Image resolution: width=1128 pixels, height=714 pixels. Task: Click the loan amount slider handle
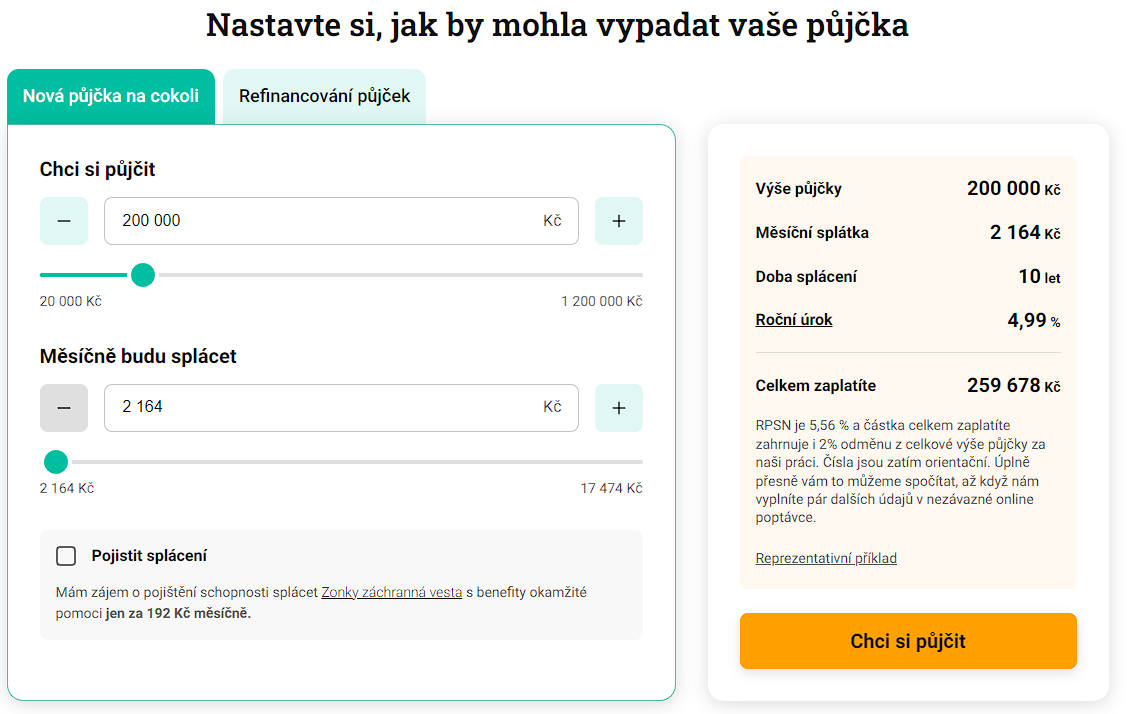click(x=143, y=275)
